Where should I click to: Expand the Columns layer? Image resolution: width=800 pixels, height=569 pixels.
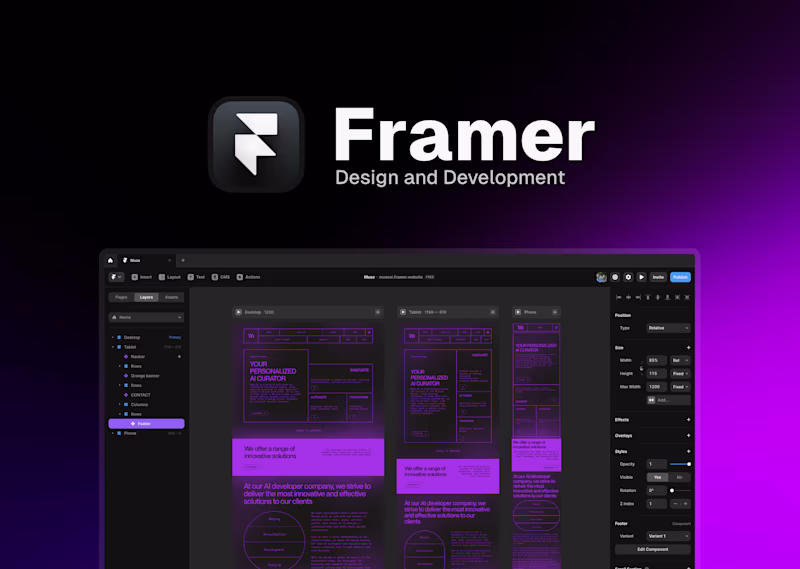(x=120, y=405)
